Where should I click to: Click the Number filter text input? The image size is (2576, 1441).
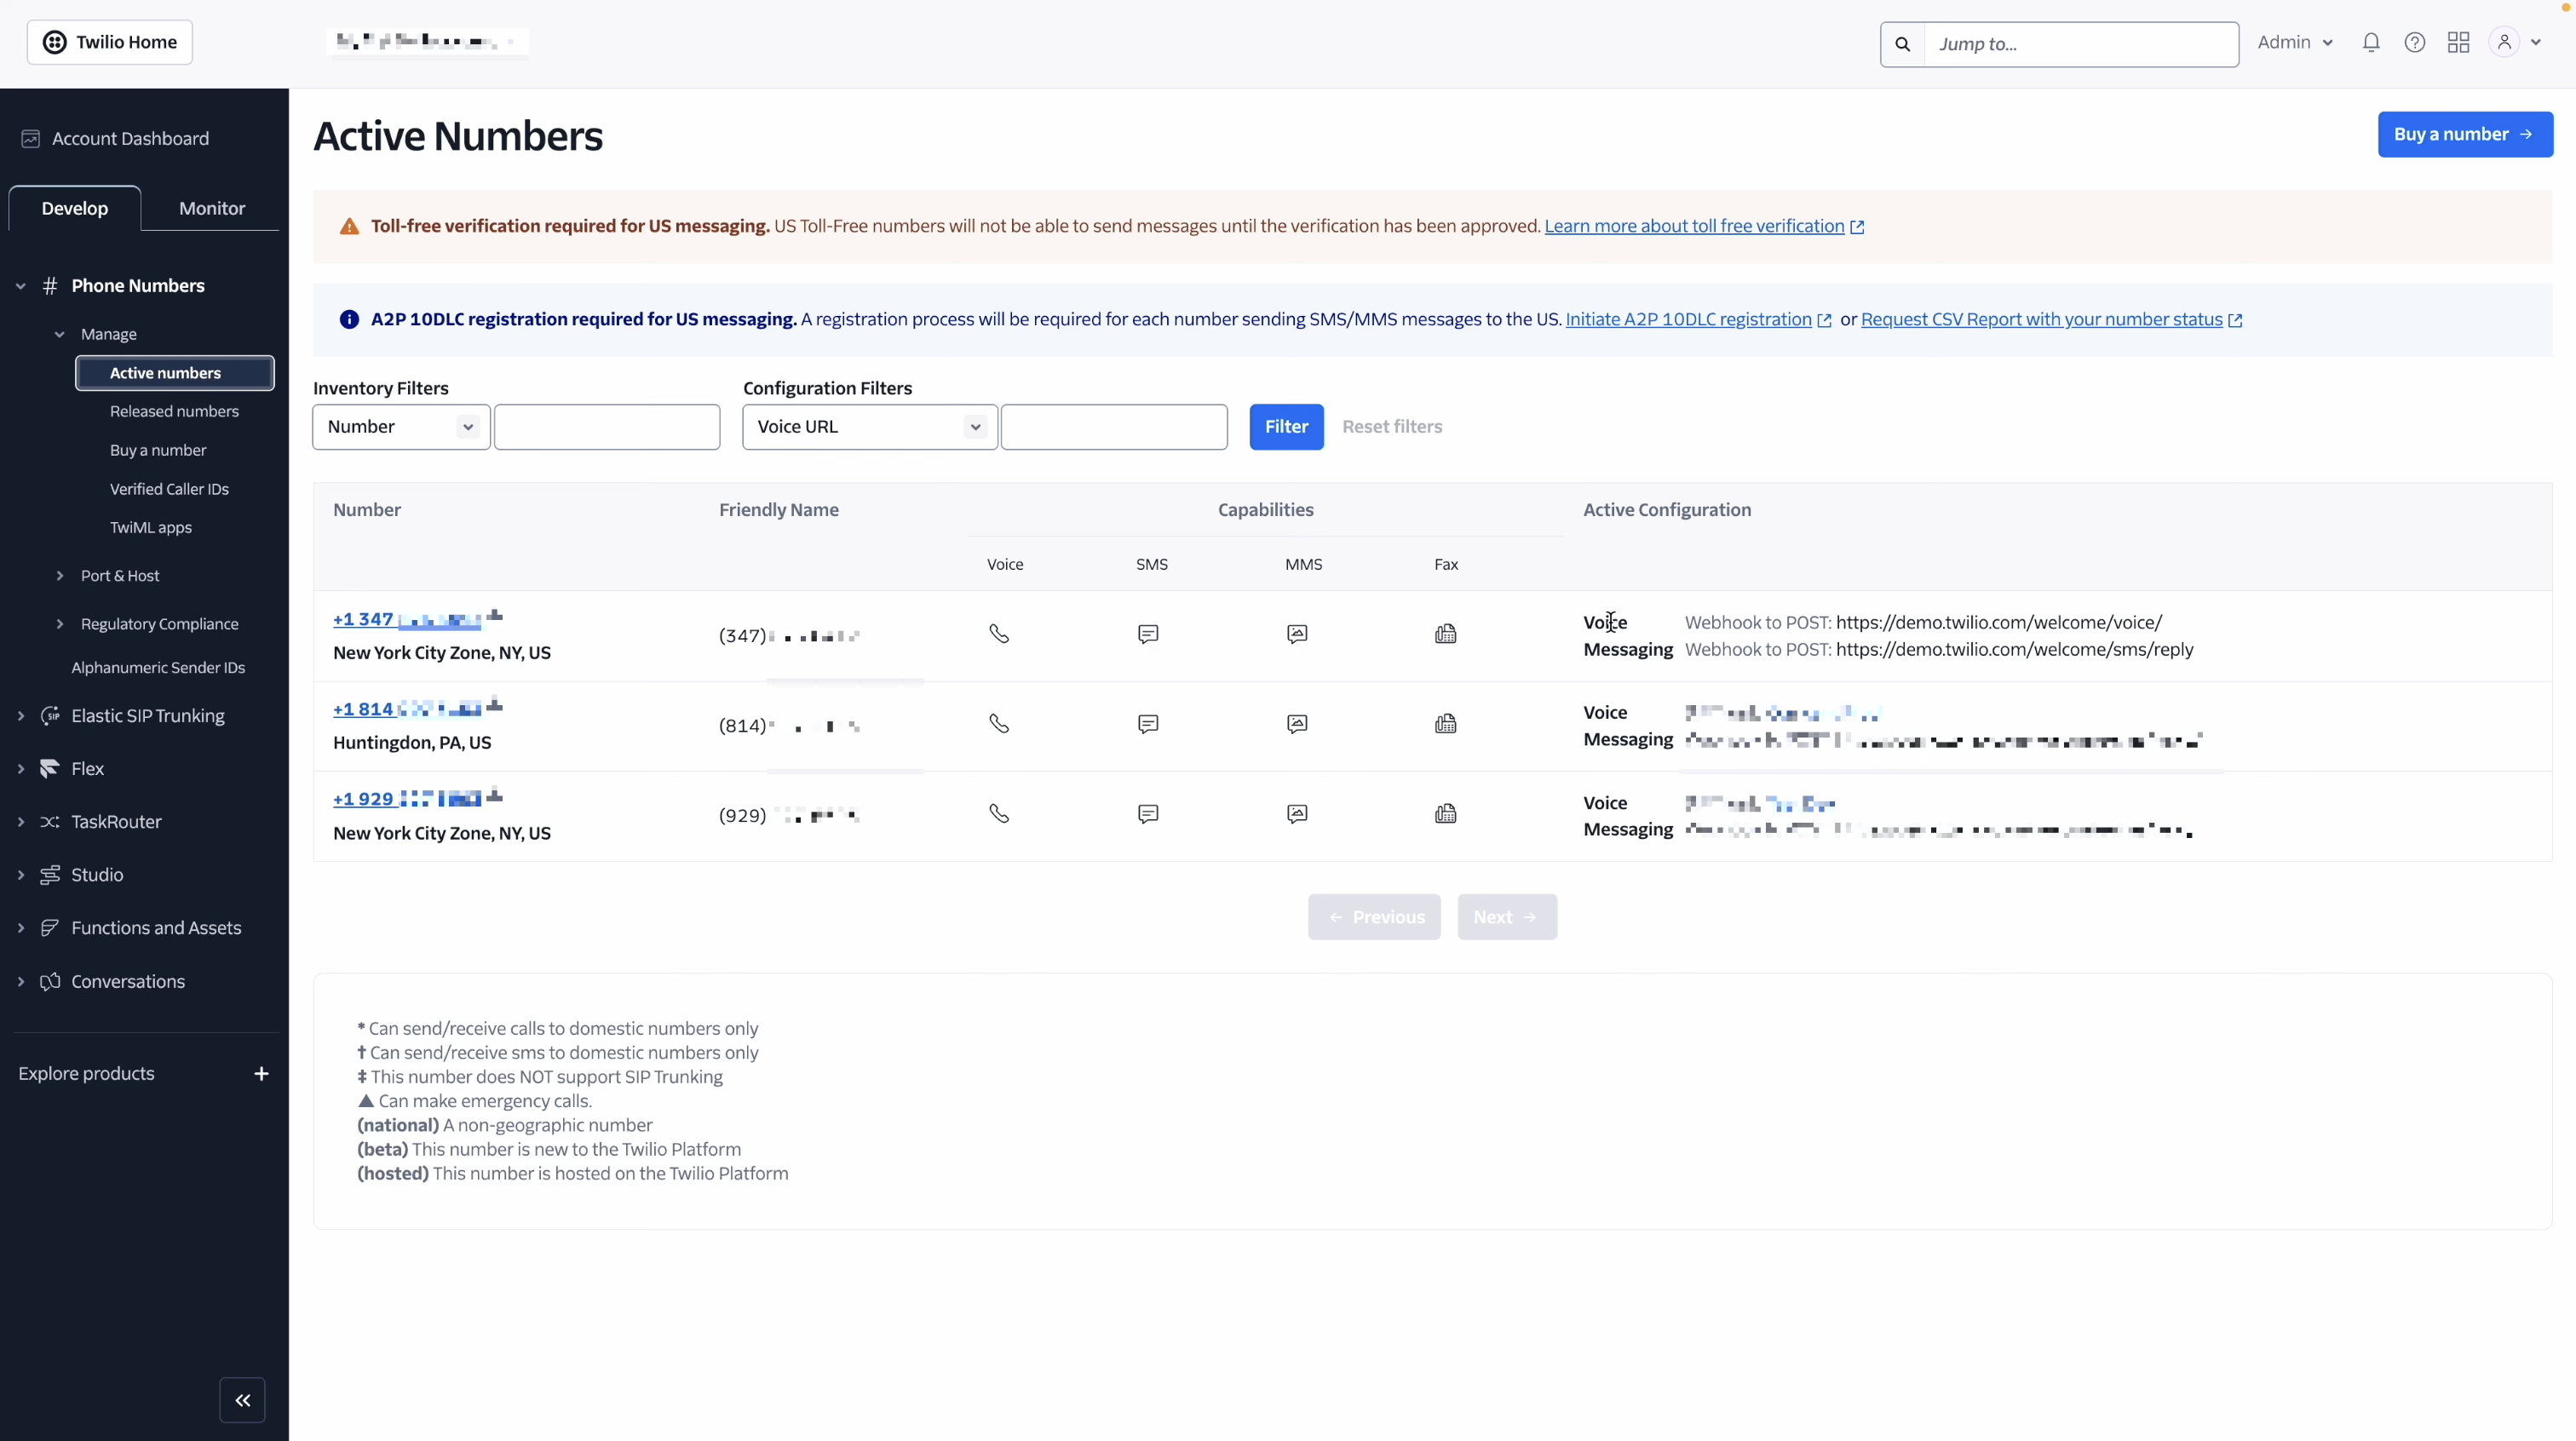[x=607, y=427]
